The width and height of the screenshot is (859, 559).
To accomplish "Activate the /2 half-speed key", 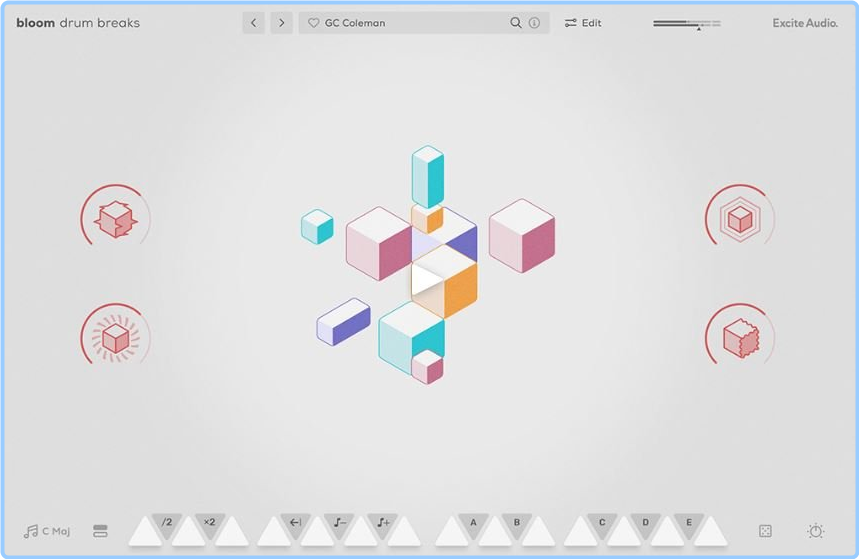I will point(167,523).
